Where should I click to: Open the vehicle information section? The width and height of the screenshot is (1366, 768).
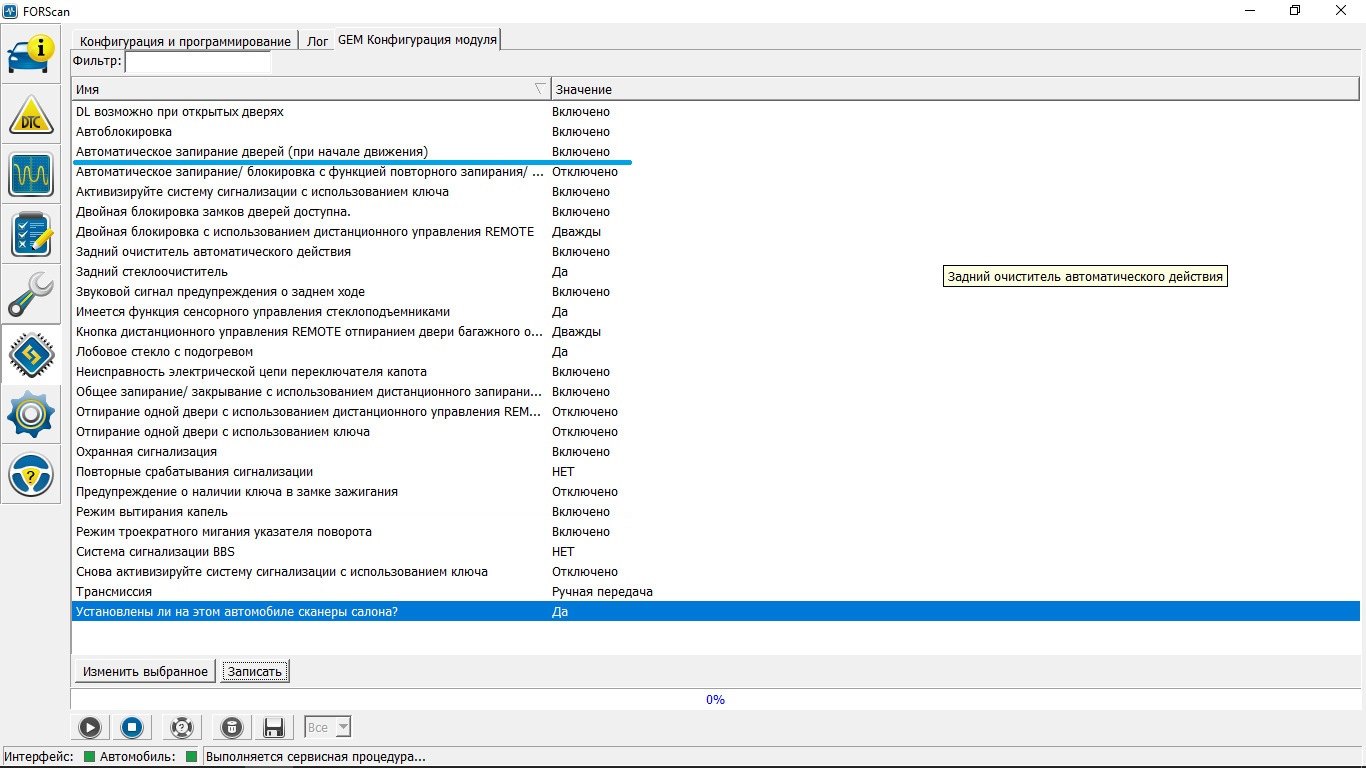coord(31,55)
